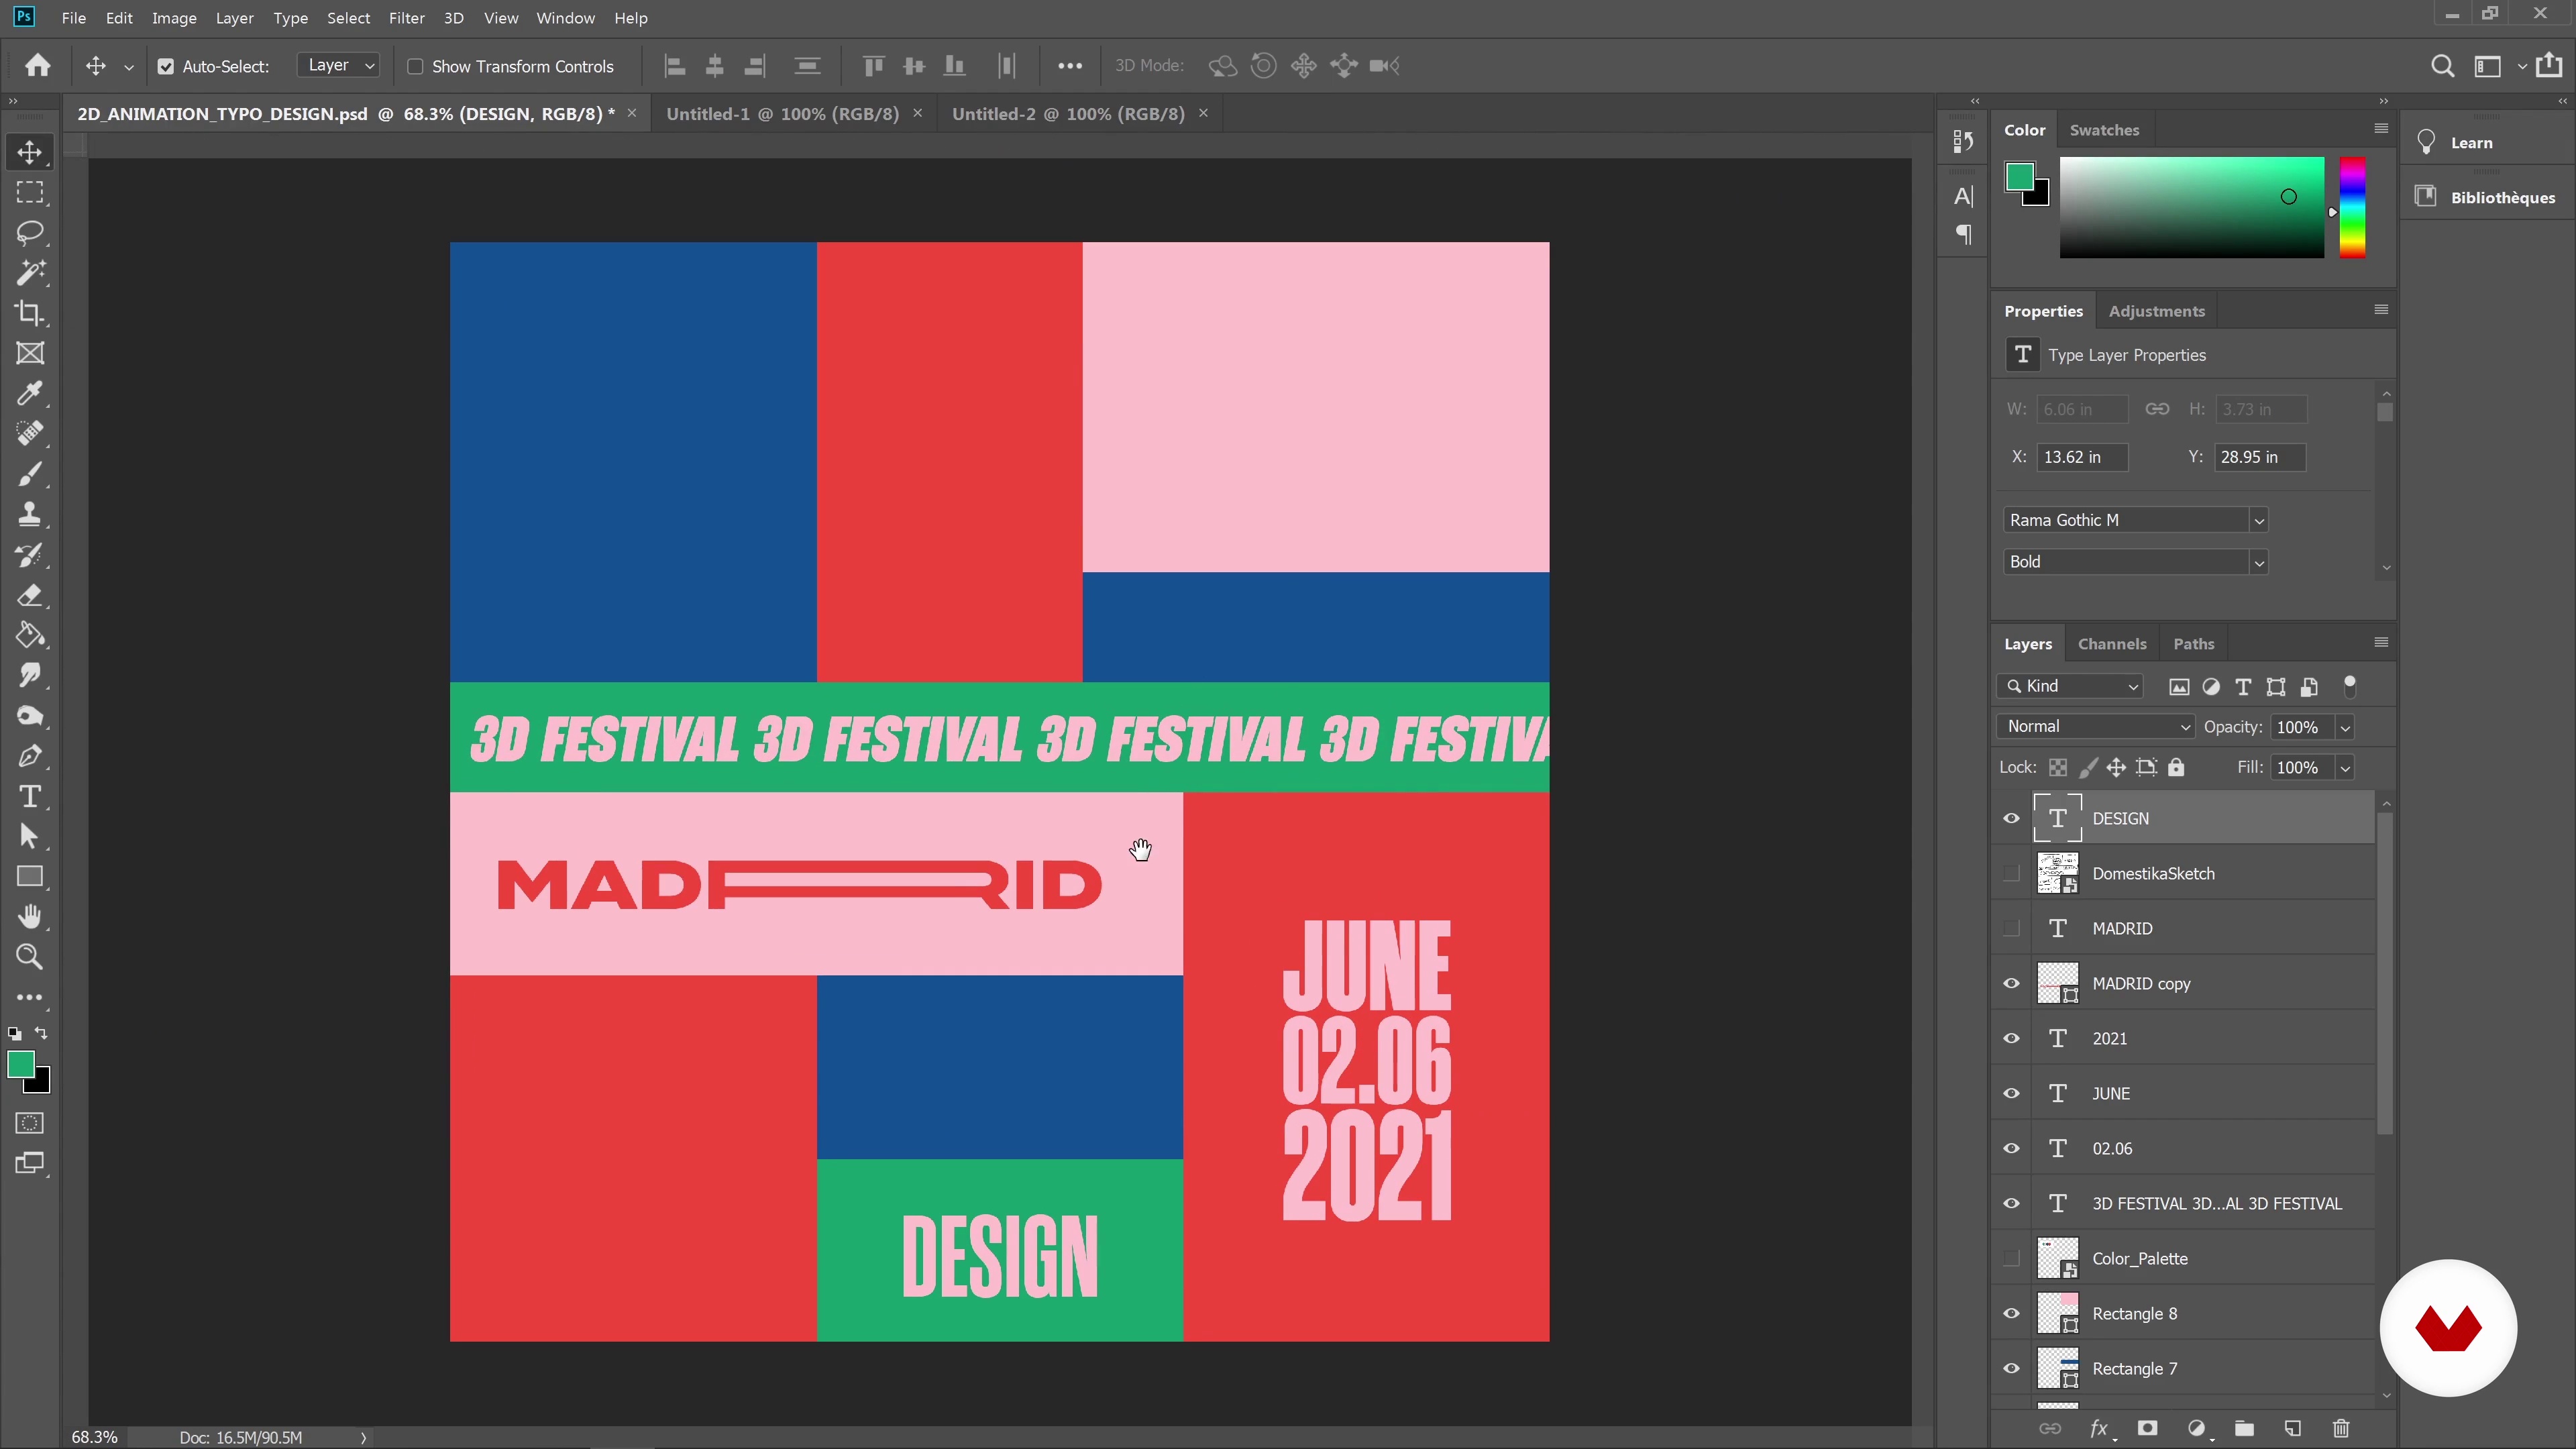Open the Kind layer filter dropdown

(x=2071, y=686)
